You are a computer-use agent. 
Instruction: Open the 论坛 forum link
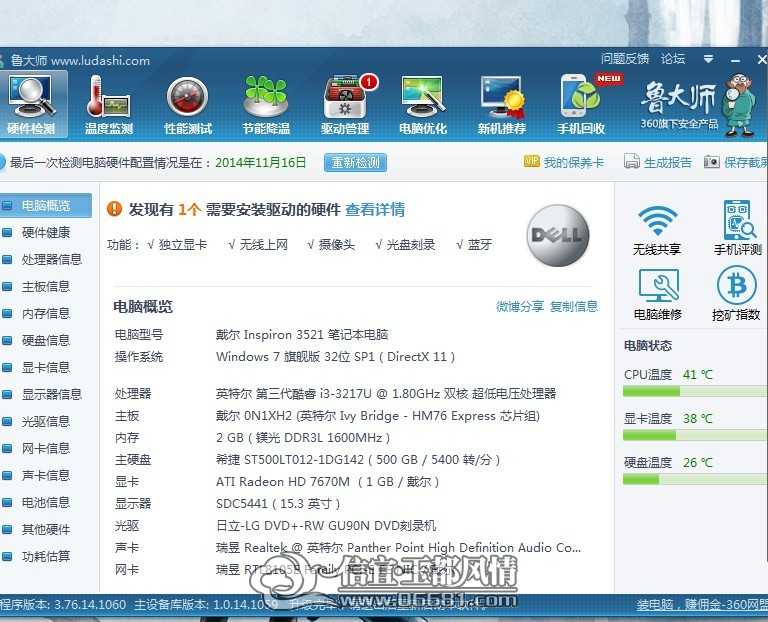point(672,59)
